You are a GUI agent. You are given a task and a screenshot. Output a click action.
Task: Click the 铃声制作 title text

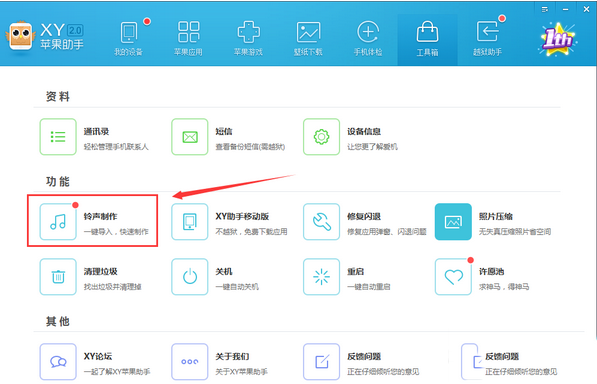101,217
